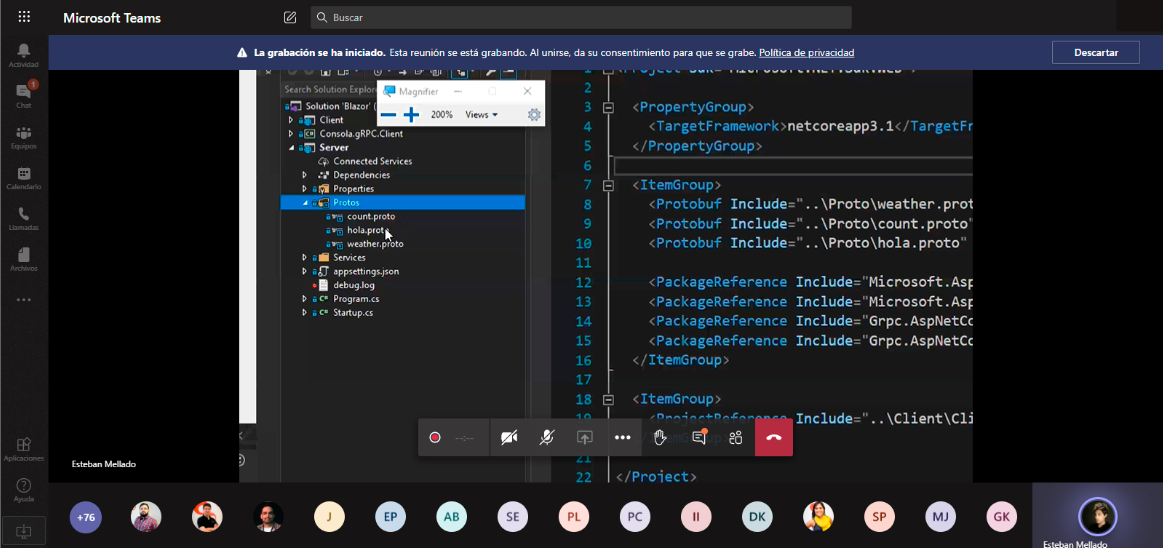
Task: Open more actions ellipsis in meeting bar
Action: pyautogui.click(x=622, y=438)
